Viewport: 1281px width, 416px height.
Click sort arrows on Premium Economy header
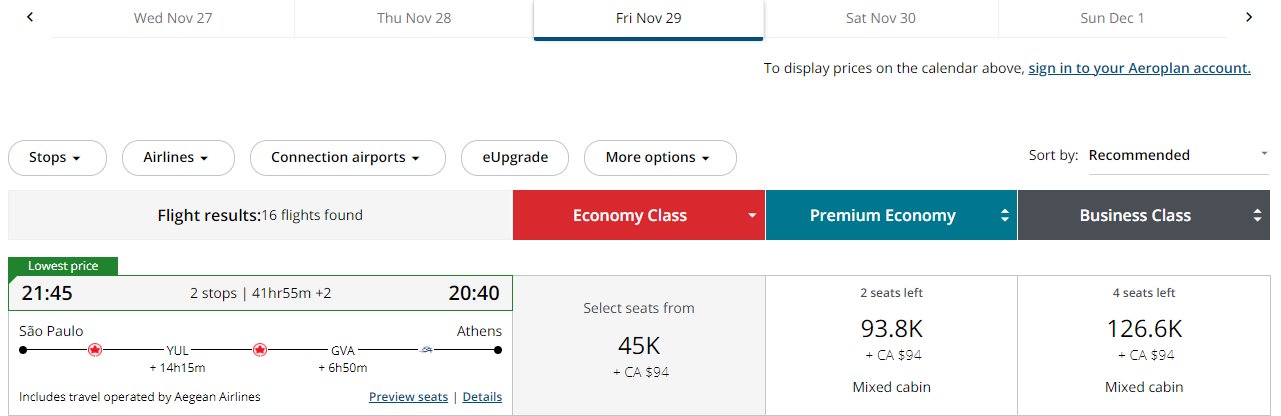(1004, 215)
